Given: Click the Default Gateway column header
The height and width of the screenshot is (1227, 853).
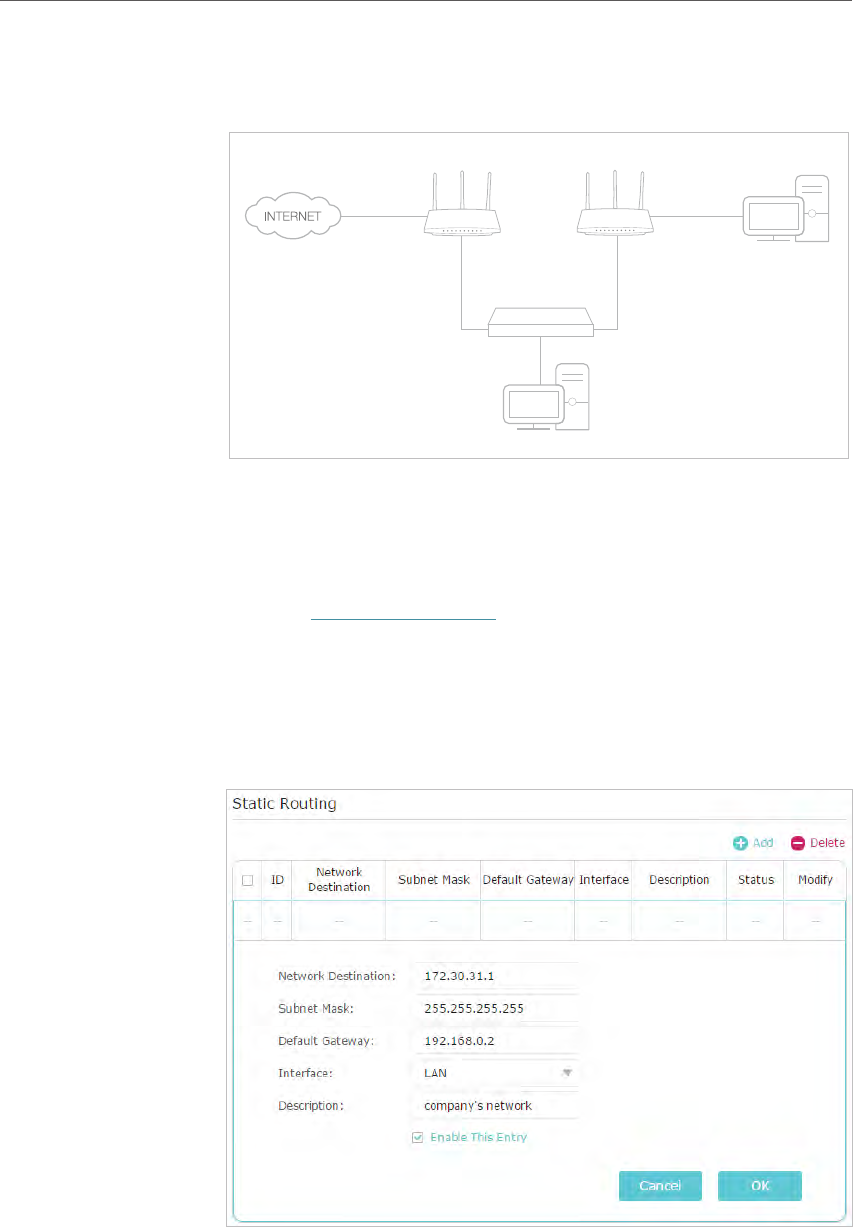Looking at the screenshot, I should click(527, 880).
